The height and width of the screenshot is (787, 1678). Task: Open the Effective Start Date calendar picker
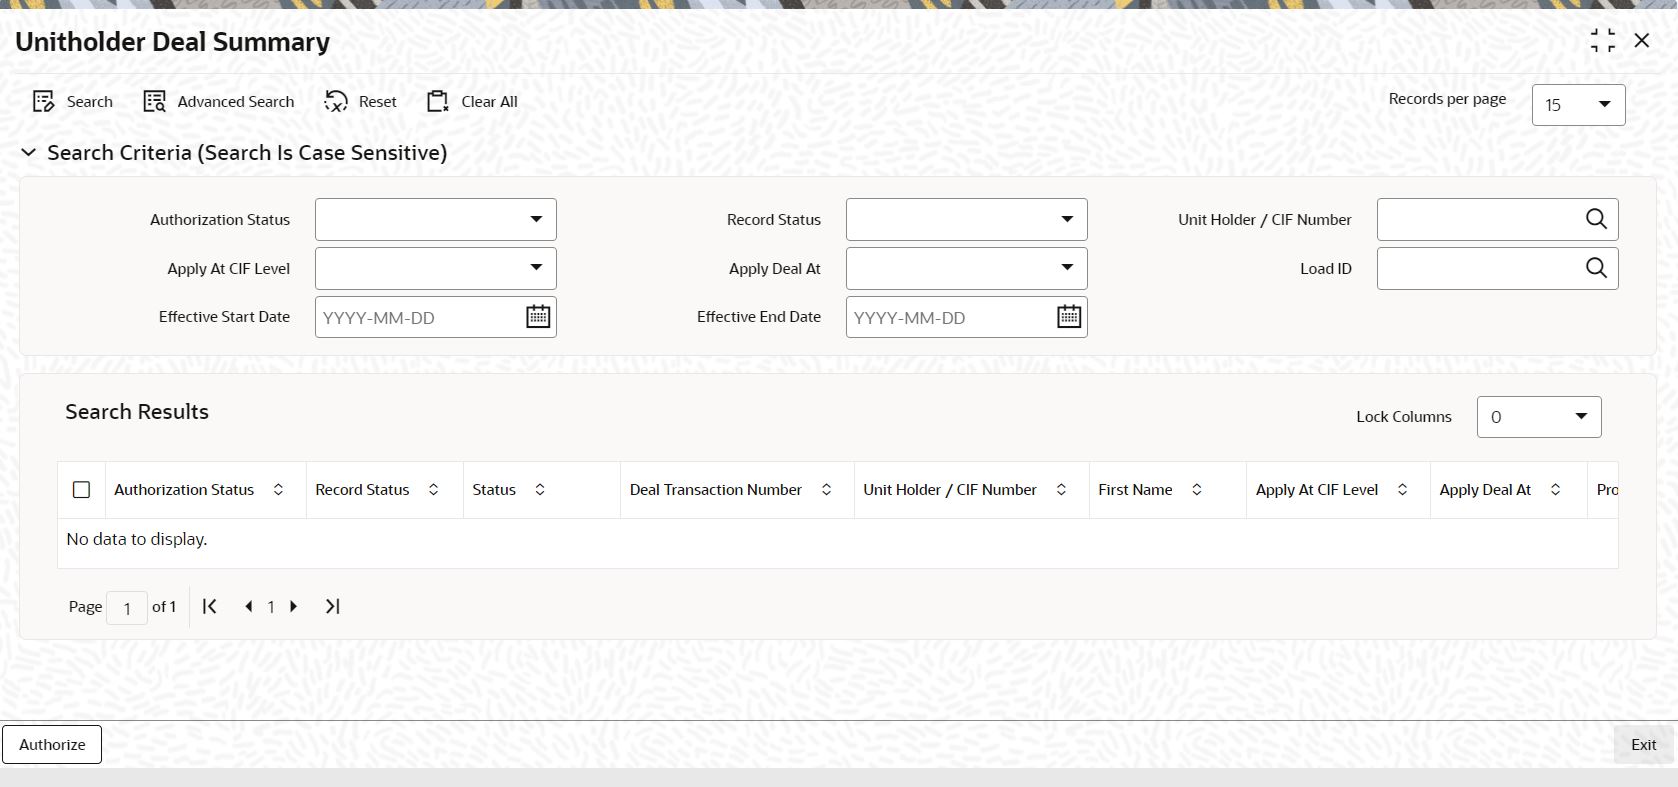pyautogui.click(x=538, y=317)
